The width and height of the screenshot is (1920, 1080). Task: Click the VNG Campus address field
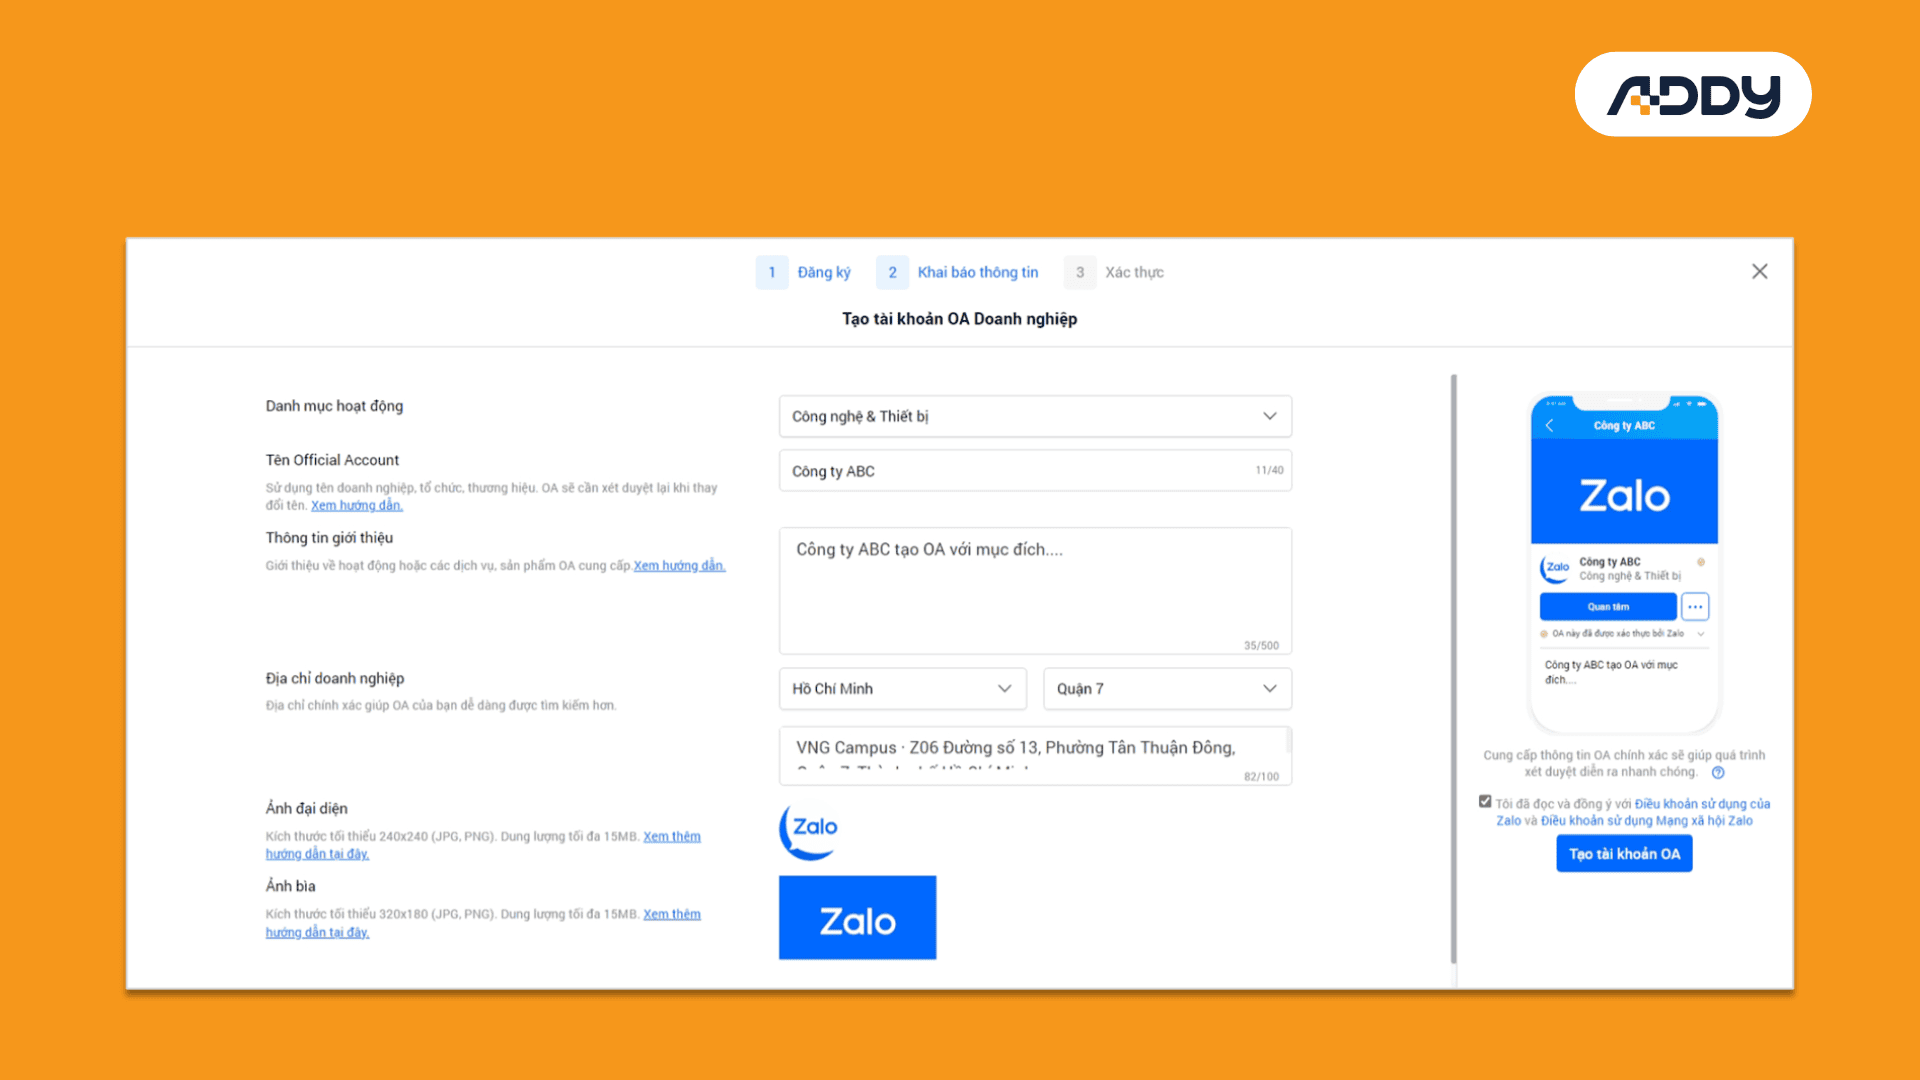pyautogui.click(x=1035, y=756)
